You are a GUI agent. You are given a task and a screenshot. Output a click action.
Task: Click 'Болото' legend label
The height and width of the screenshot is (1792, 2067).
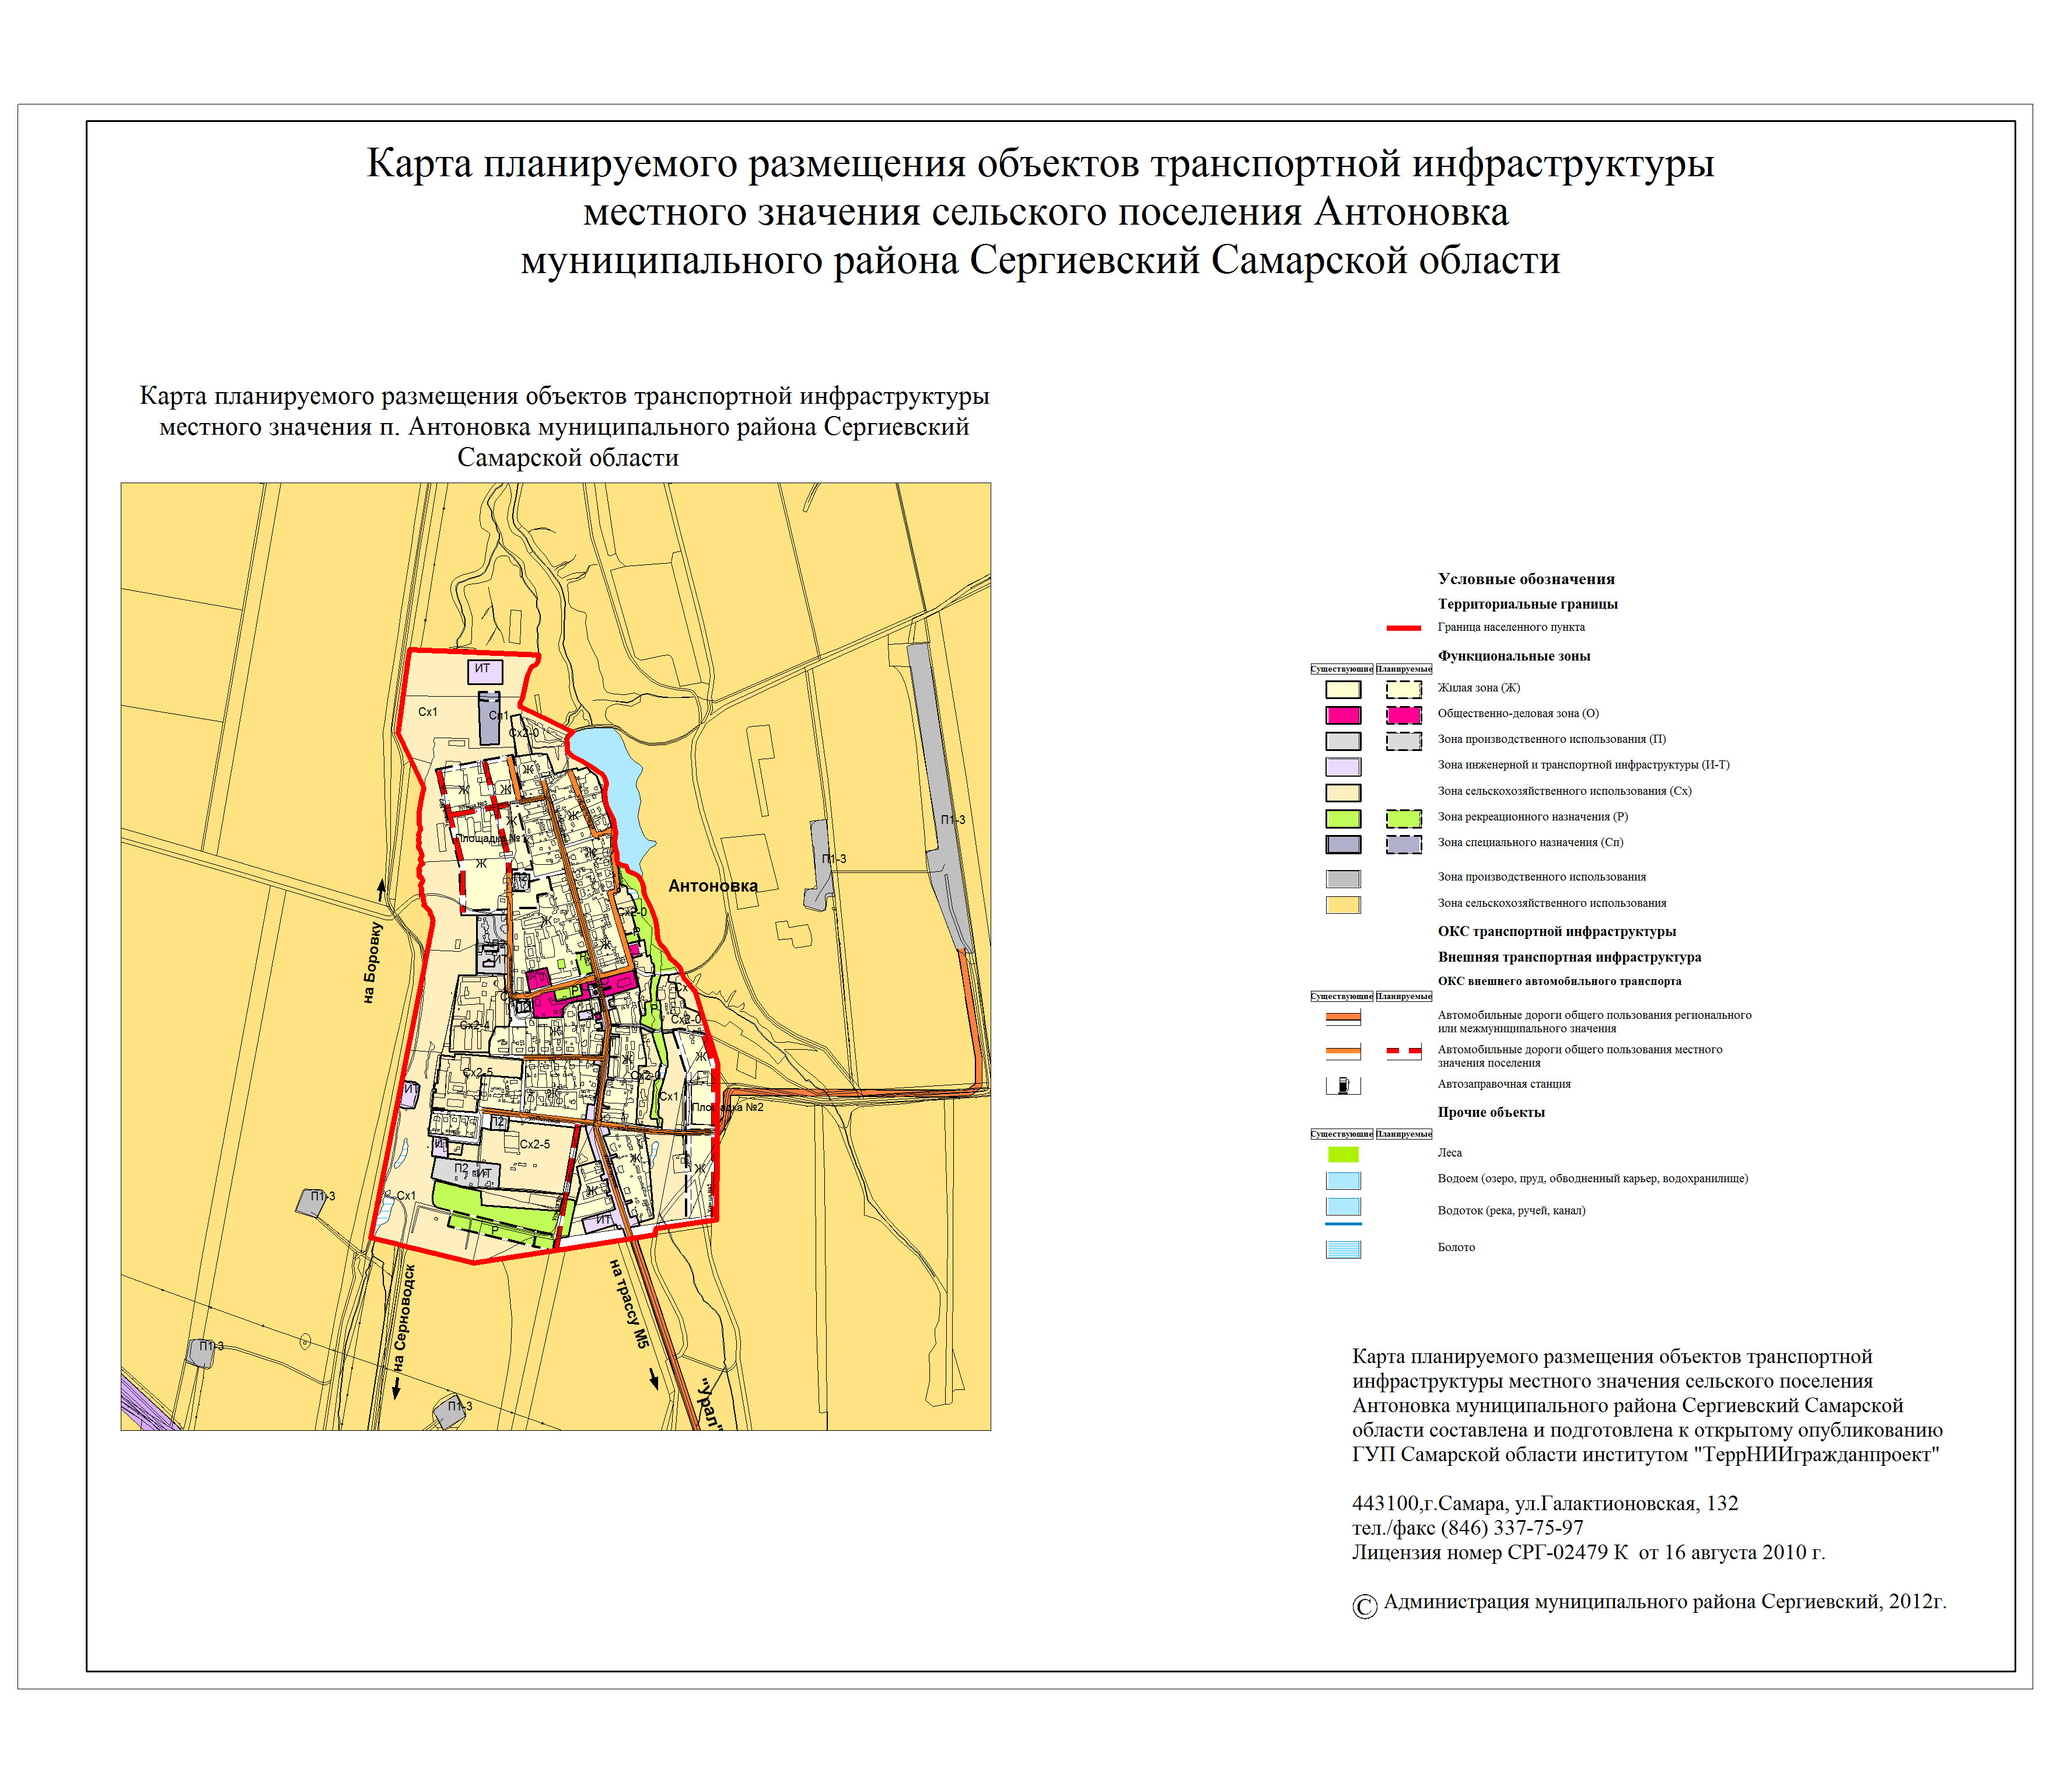1456,1247
